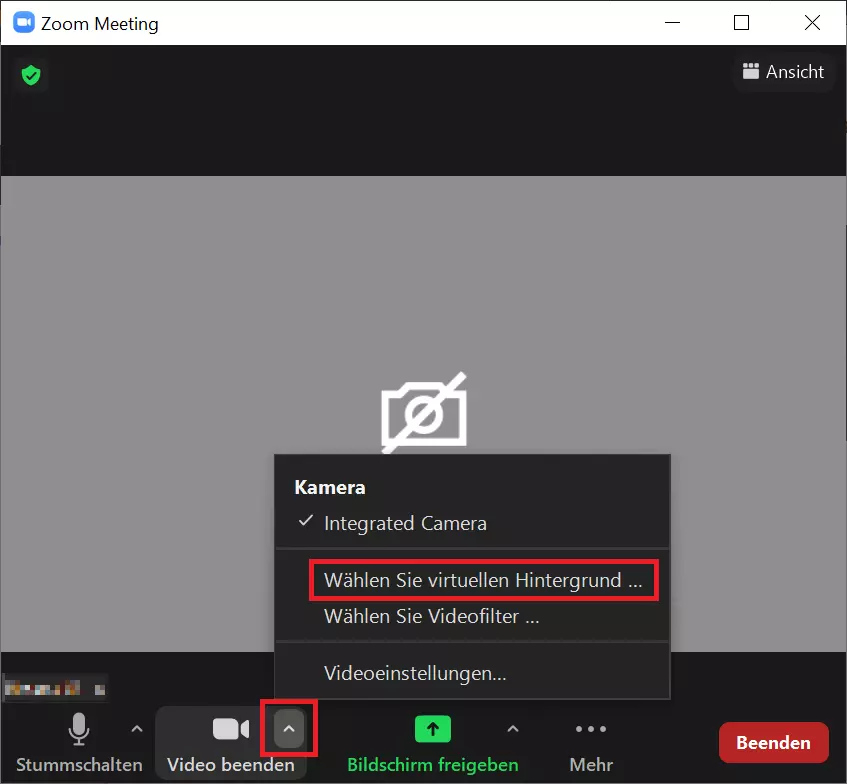The height and width of the screenshot is (784, 847).
Task: Open the Ansicht view switcher
Action: click(784, 71)
